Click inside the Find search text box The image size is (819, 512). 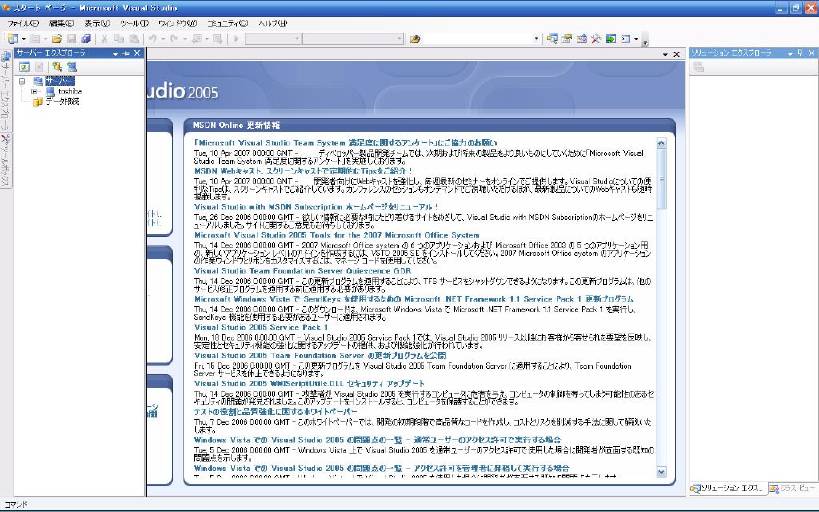pyautogui.click(x=477, y=39)
